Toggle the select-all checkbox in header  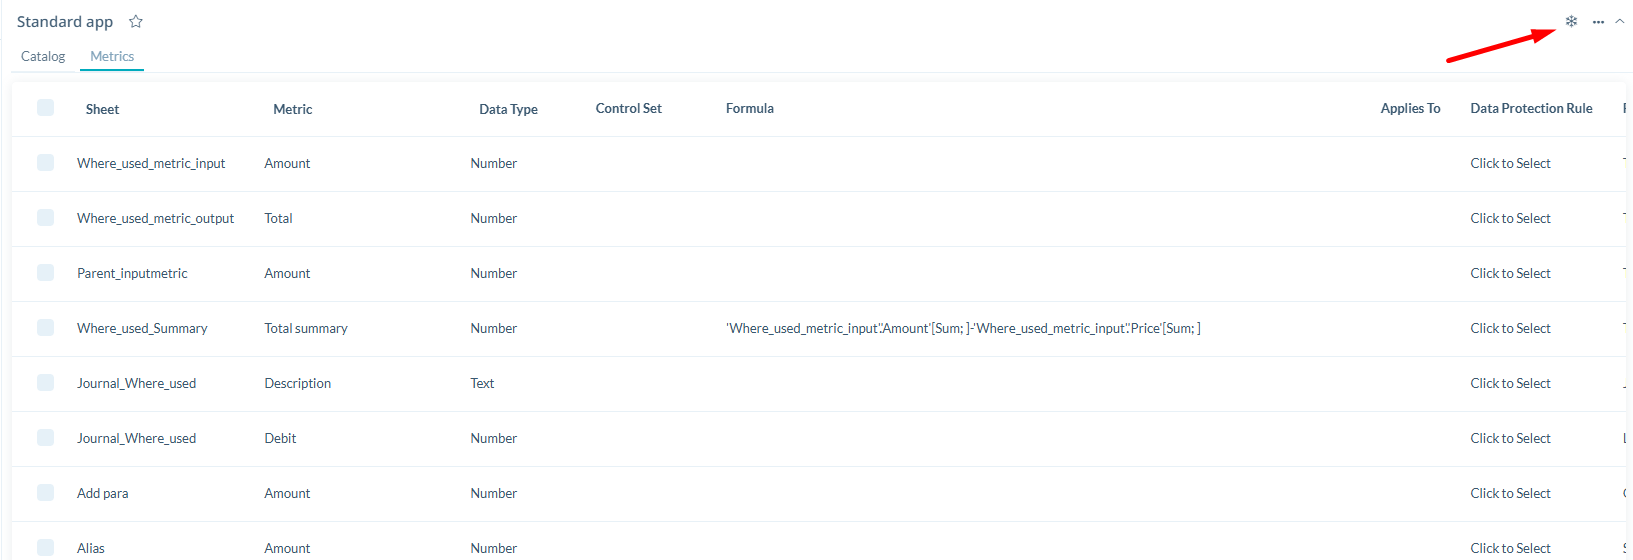point(46,108)
